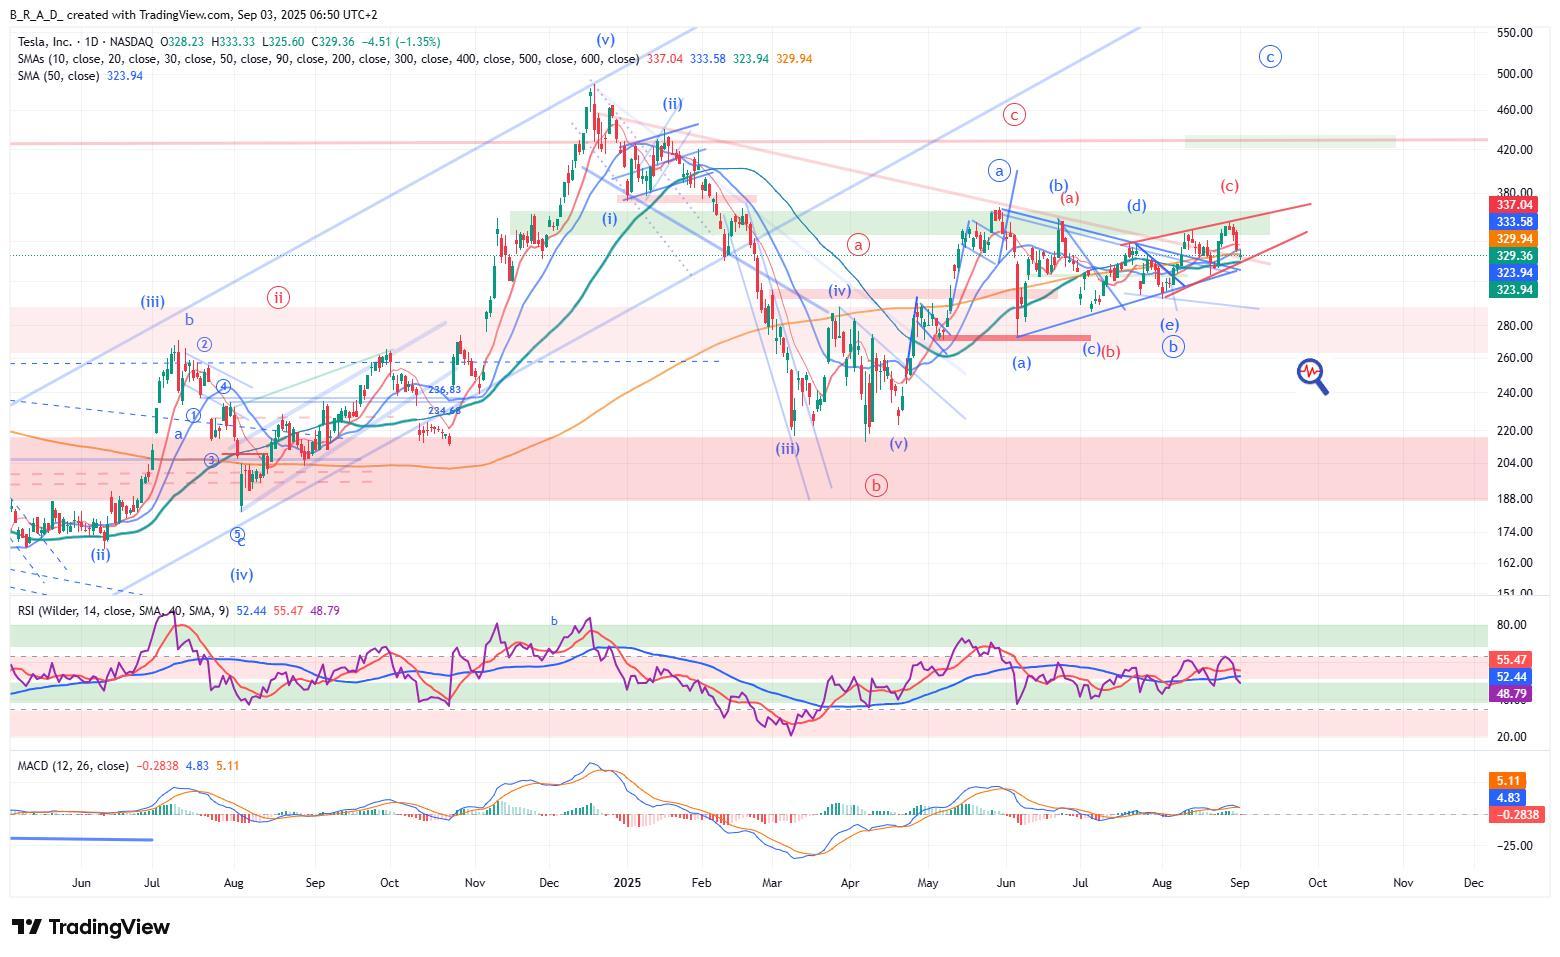
Task: Click the red 55.47 RSI axis tag
Action: 1509,660
